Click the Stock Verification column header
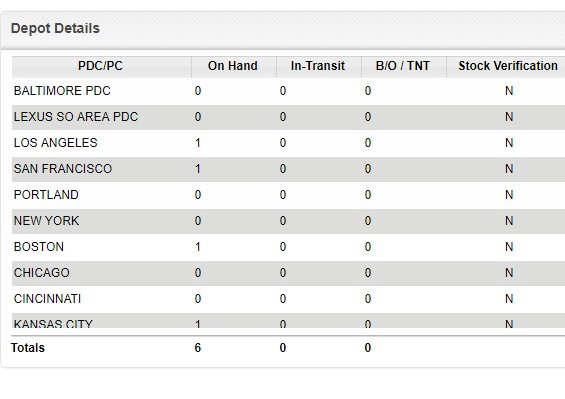Screen dimensions: 565x399 [x=507, y=66]
